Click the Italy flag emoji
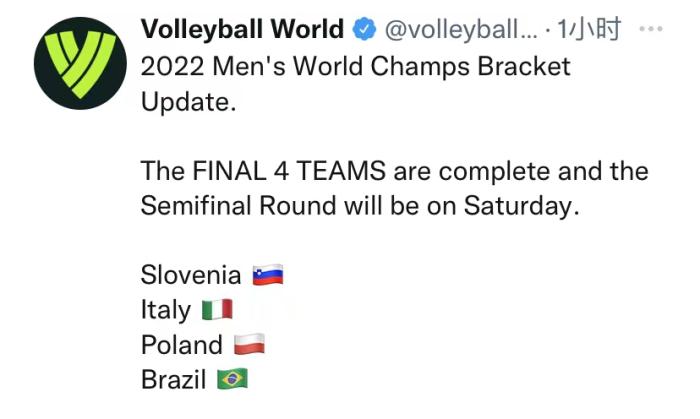The width and height of the screenshot is (700, 419). tap(217, 310)
